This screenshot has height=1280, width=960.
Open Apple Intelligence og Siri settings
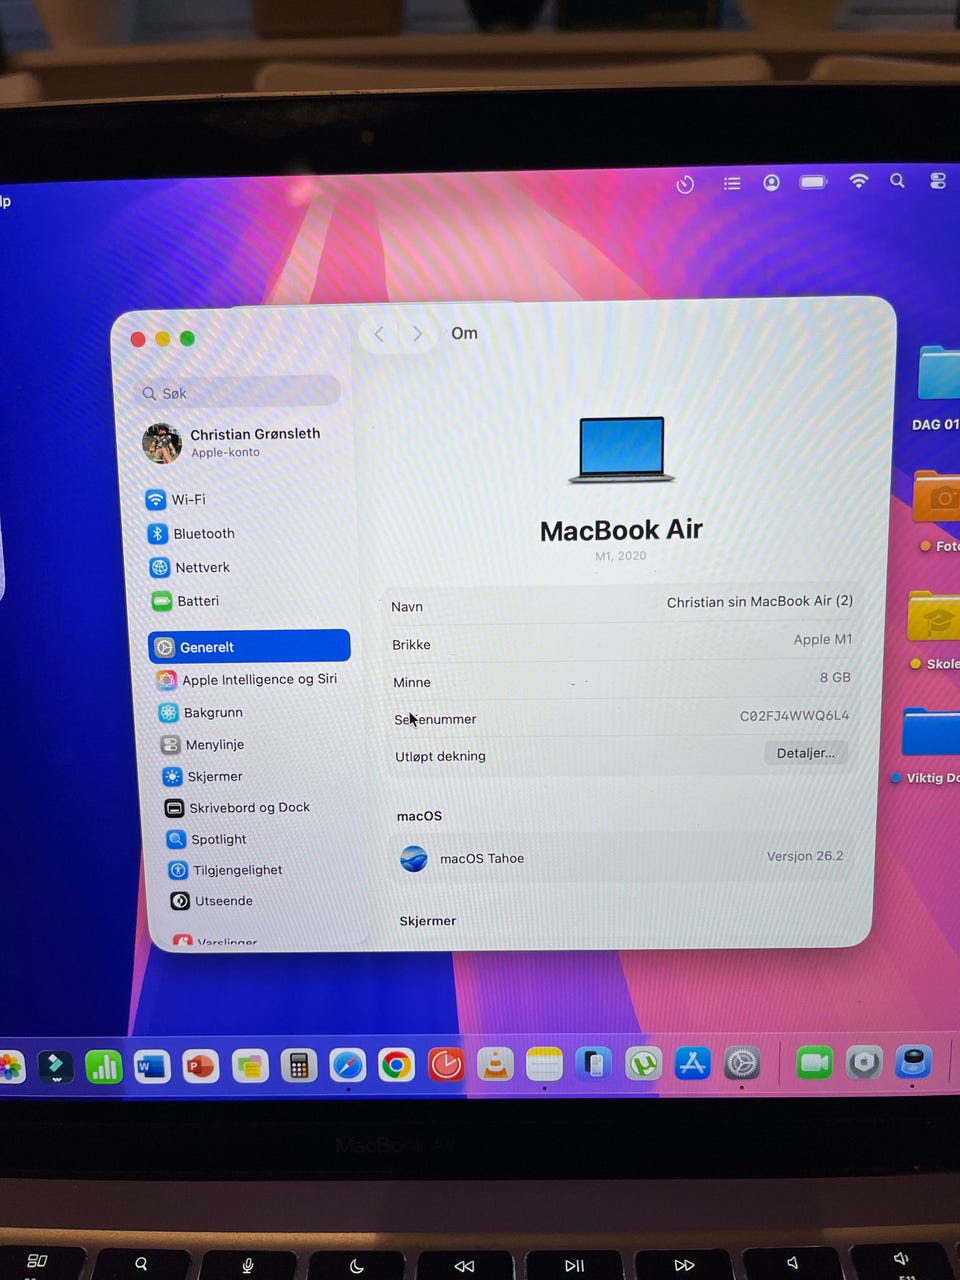pos(248,680)
